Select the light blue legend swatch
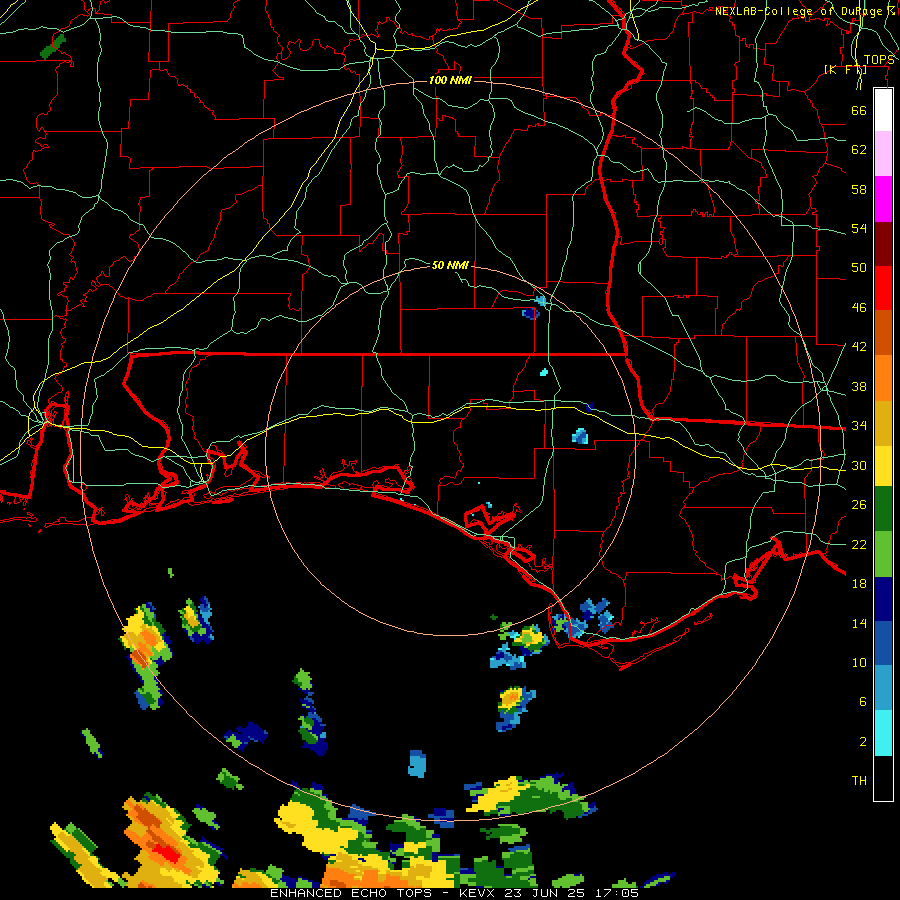Image resolution: width=900 pixels, height=900 pixels. (883, 688)
